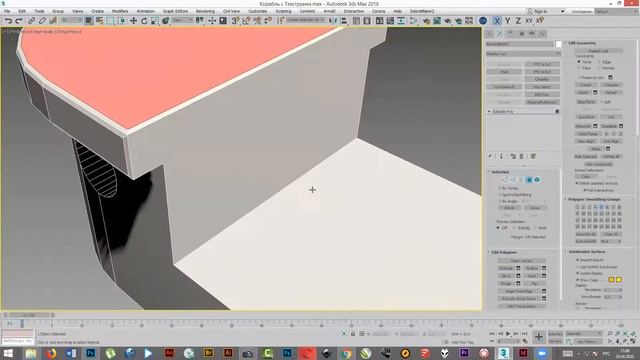Toggle the Smooth Result checkbox
This screenshot has height=360, width=640.
(578, 260)
